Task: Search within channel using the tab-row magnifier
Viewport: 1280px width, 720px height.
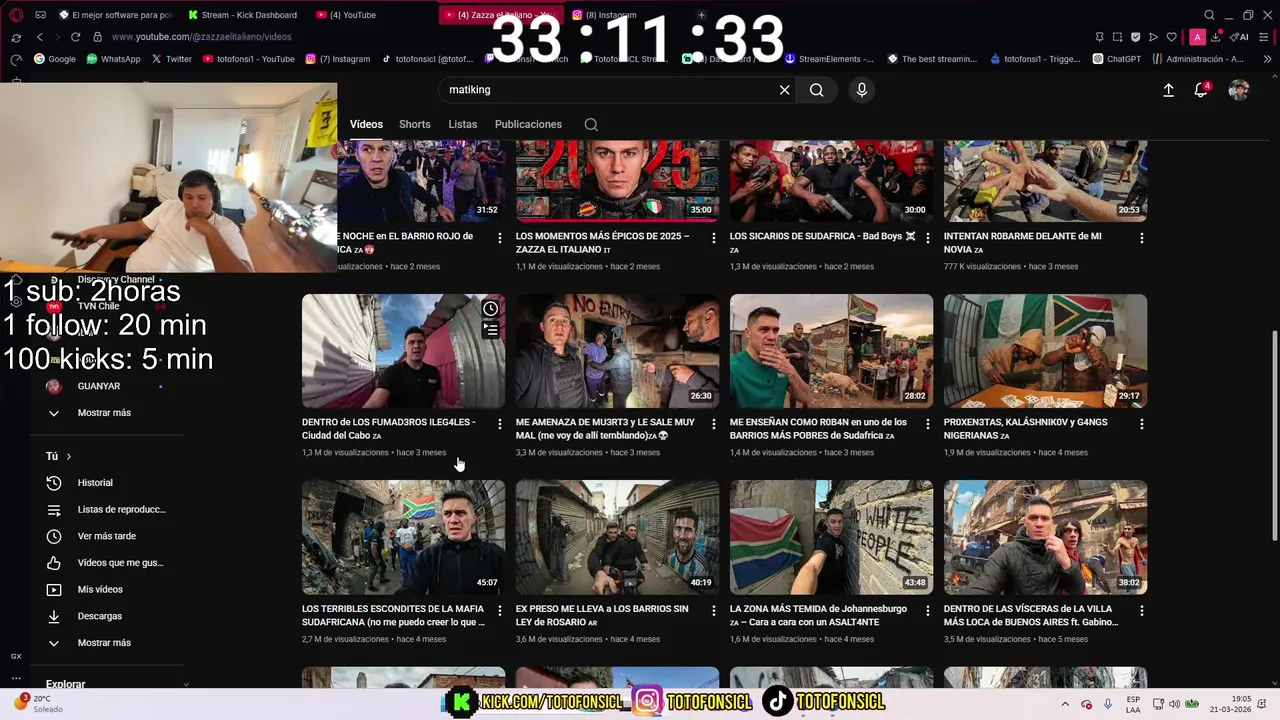Action: click(x=591, y=125)
